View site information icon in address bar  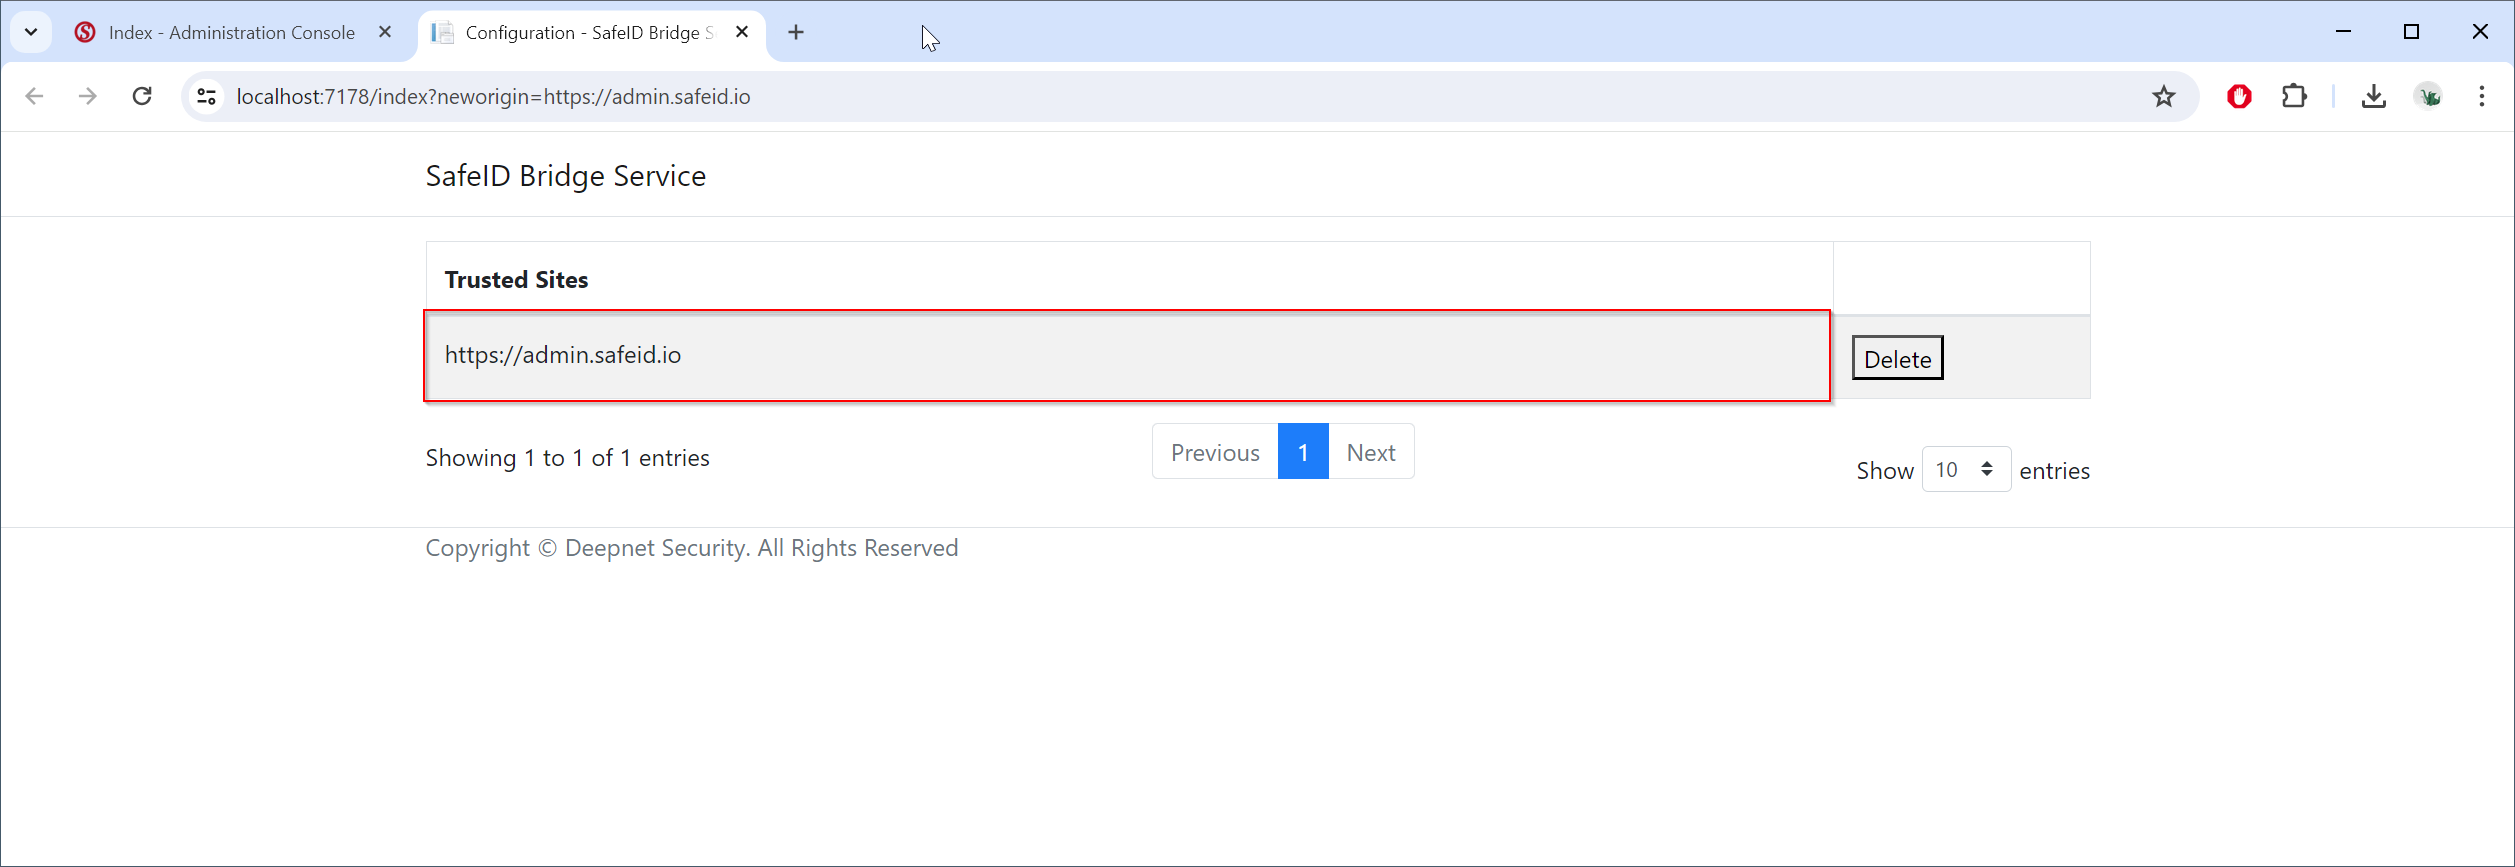click(207, 96)
